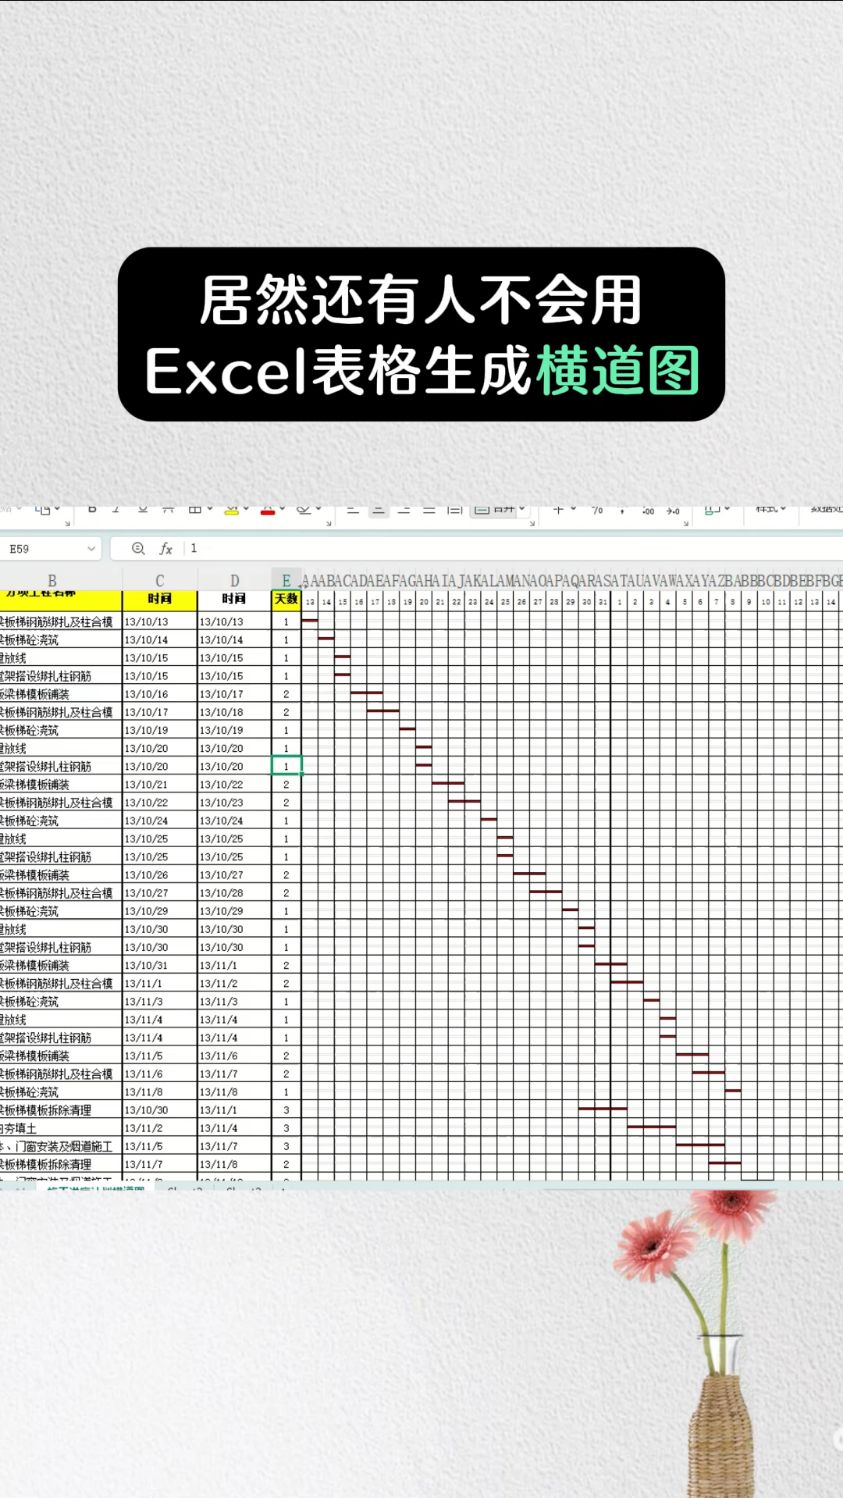
Task: Expand the font color dropdown arrow
Action: 282,510
